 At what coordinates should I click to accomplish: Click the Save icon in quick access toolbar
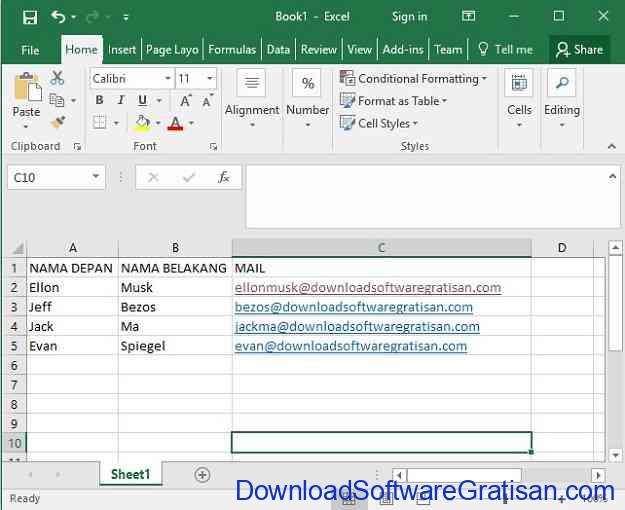[x=30, y=17]
